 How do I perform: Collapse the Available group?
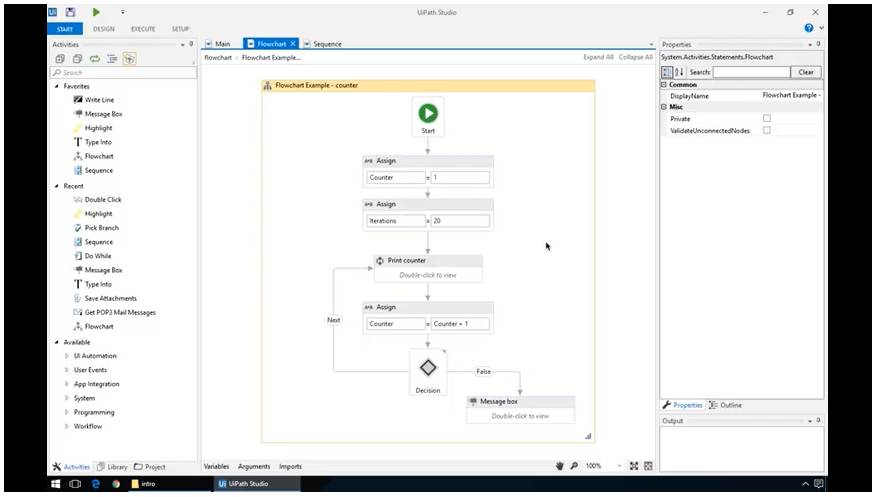[56, 342]
